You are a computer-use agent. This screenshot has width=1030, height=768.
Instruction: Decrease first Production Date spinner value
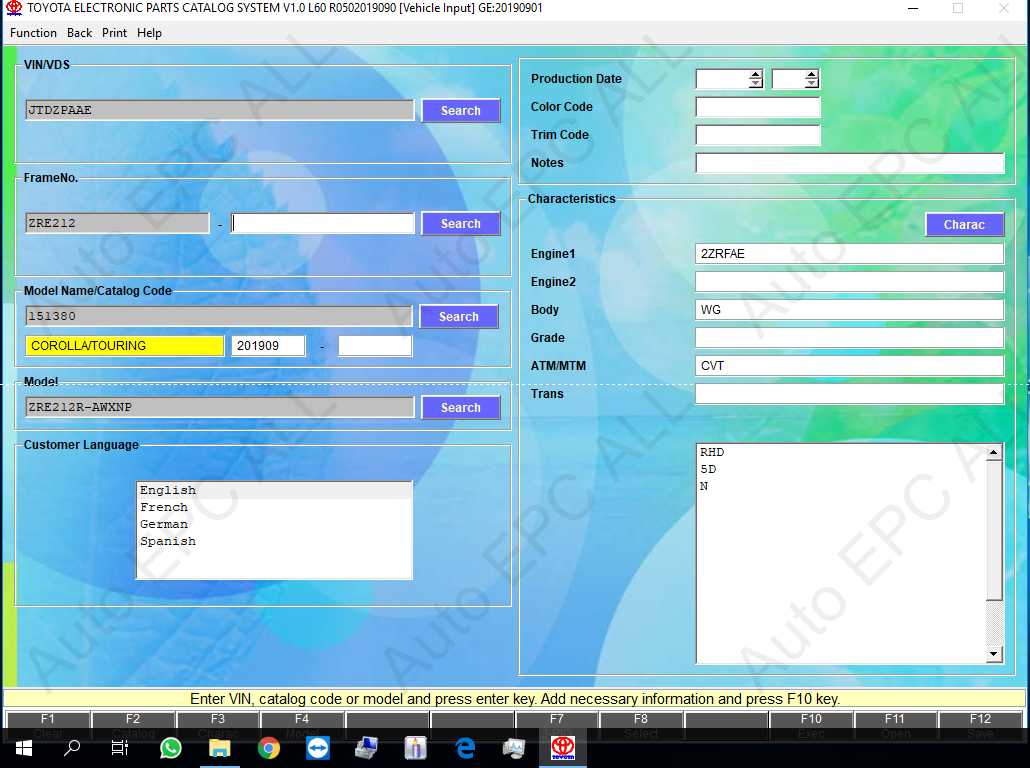(x=755, y=83)
